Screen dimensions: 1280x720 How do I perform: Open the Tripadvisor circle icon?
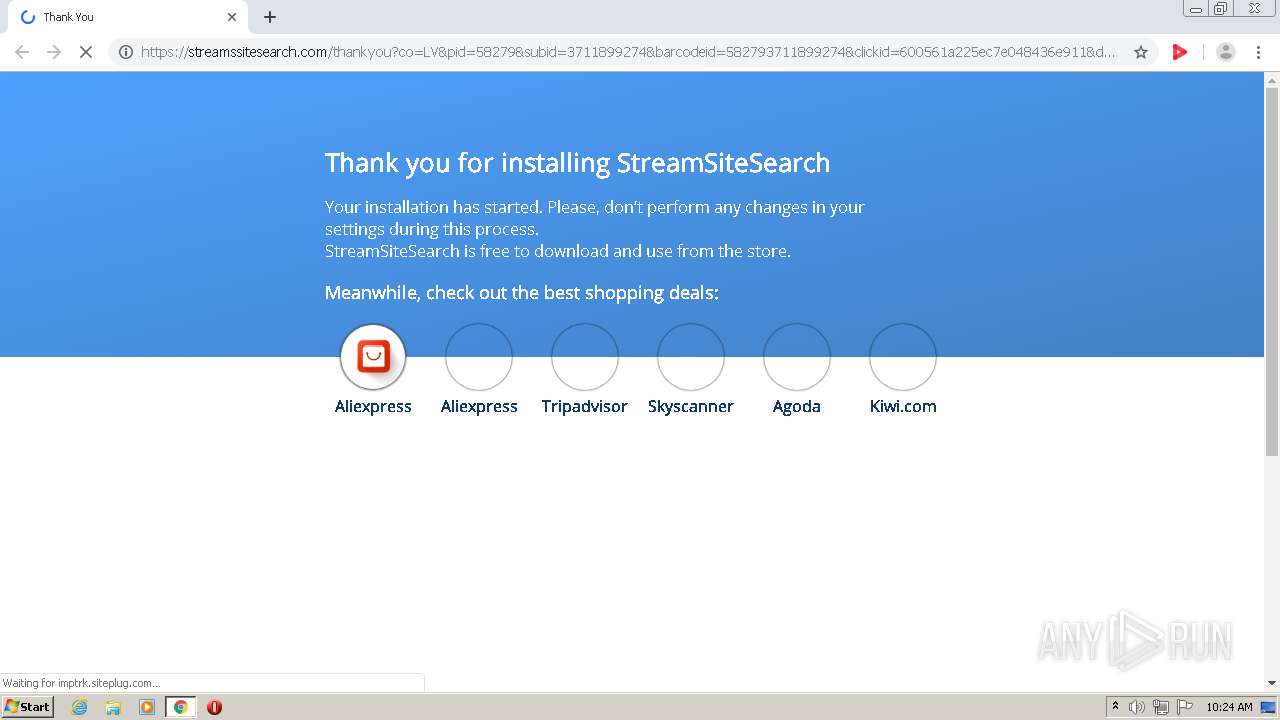585,356
